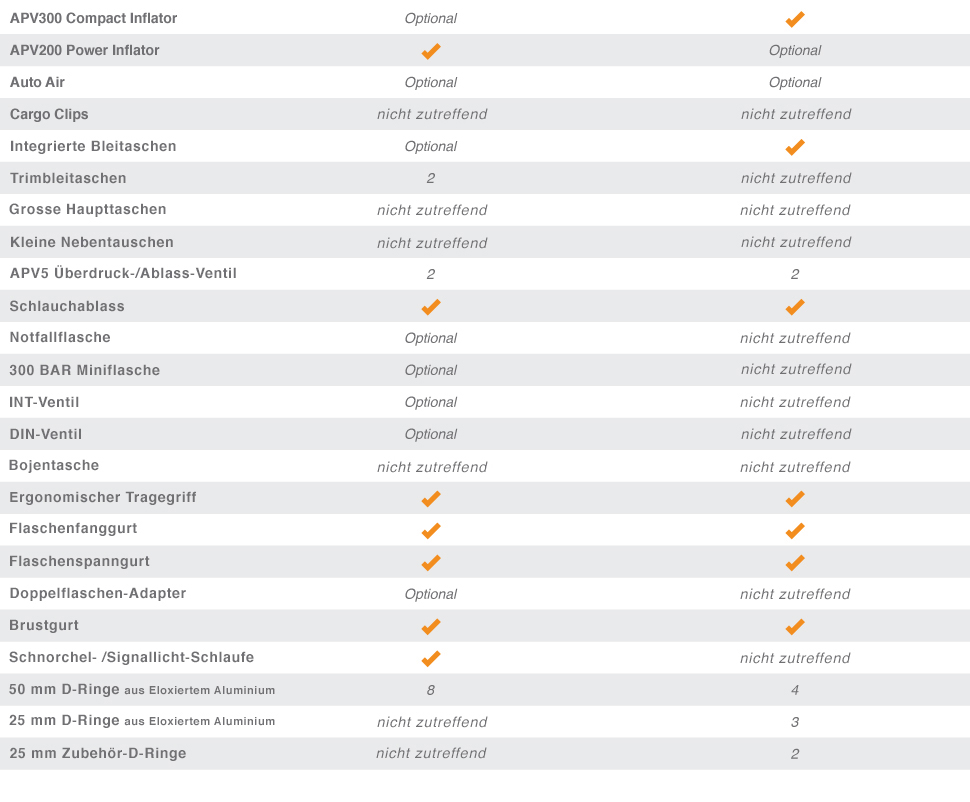Click the value 8 for 50 mm D-Ringe
Image resolution: width=970 pixels, height=802 pixels.
[x=431, y=690]
